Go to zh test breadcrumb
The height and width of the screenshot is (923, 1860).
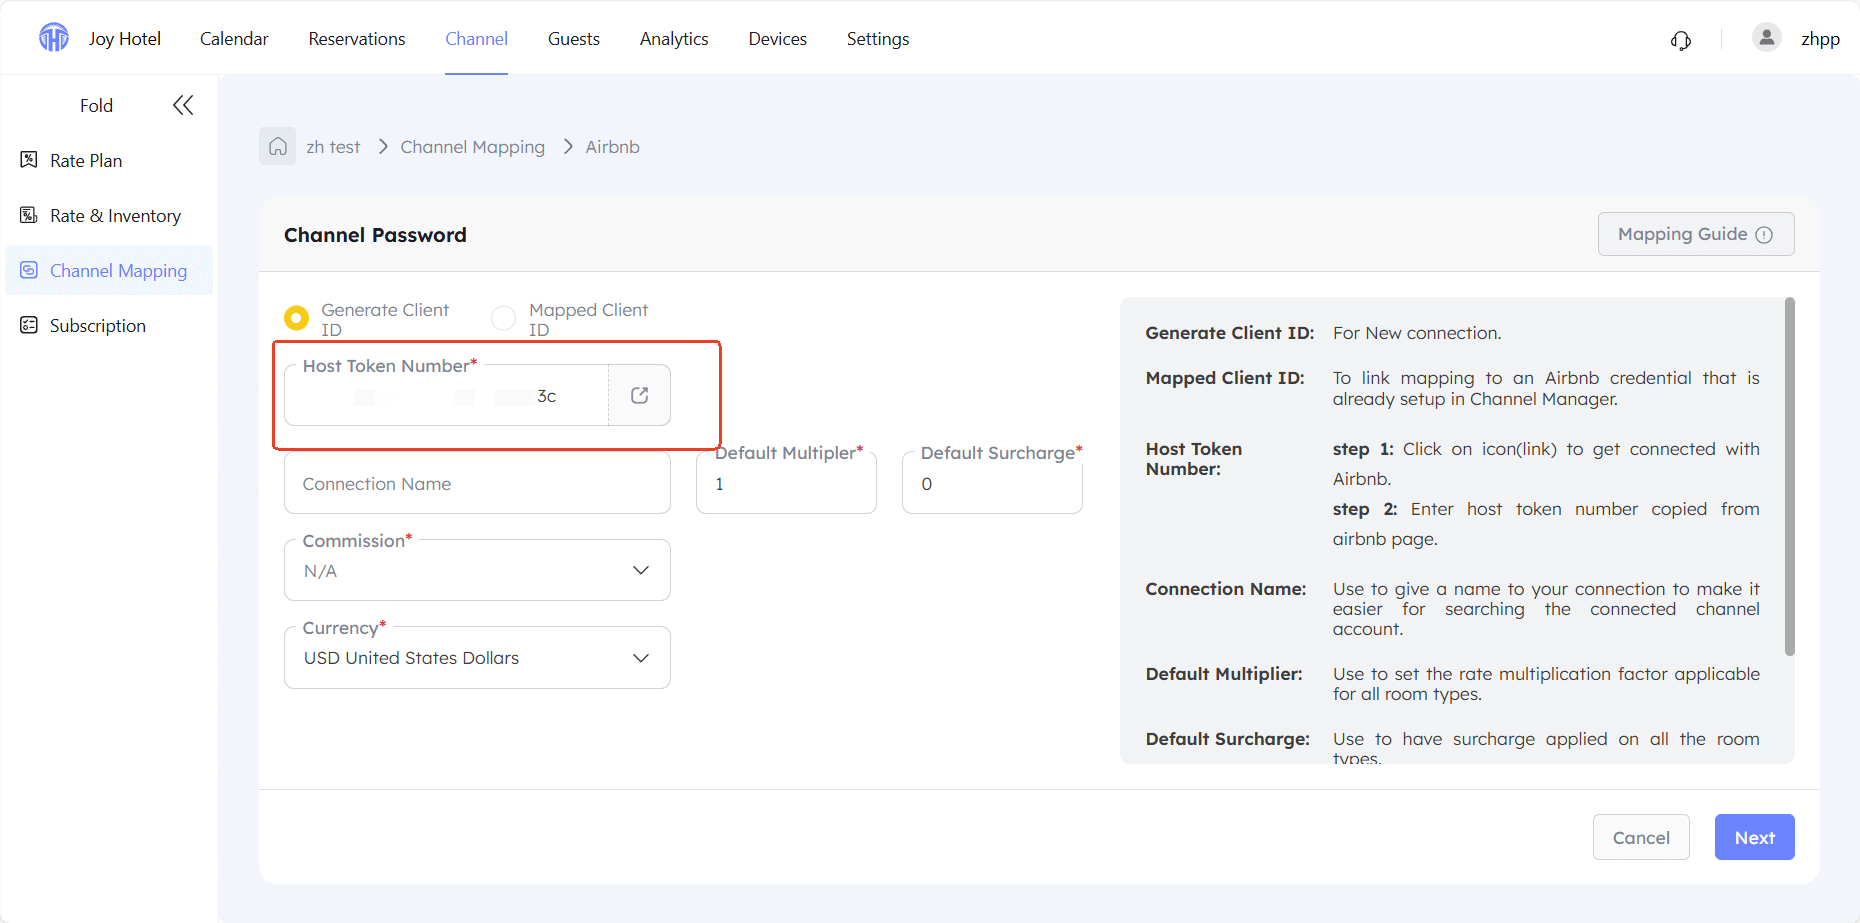click(333, 147)
